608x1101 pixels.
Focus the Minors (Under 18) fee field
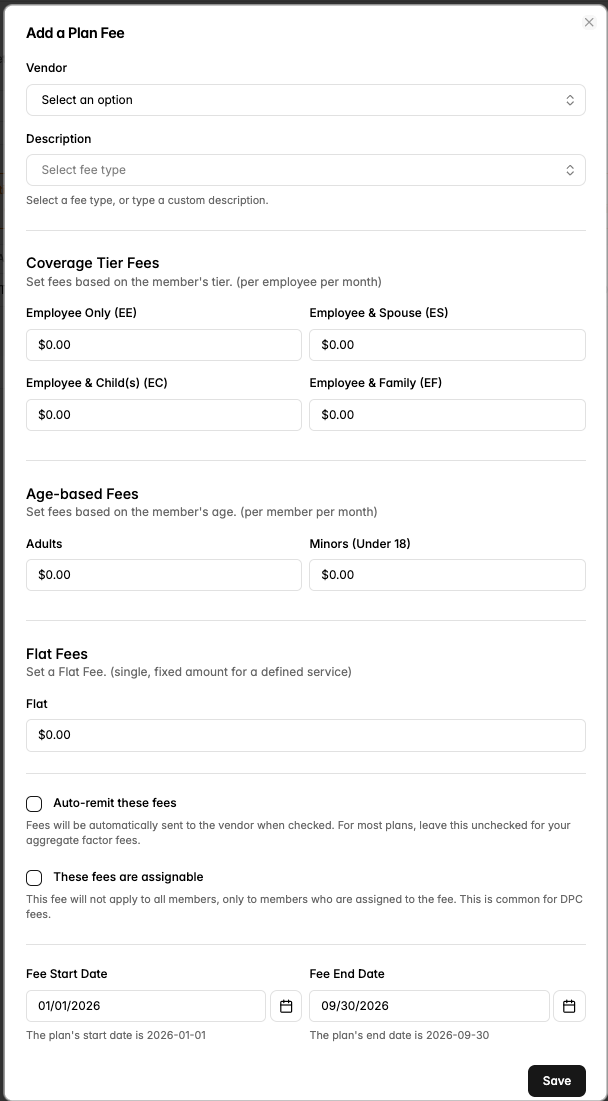click(447, 575)
